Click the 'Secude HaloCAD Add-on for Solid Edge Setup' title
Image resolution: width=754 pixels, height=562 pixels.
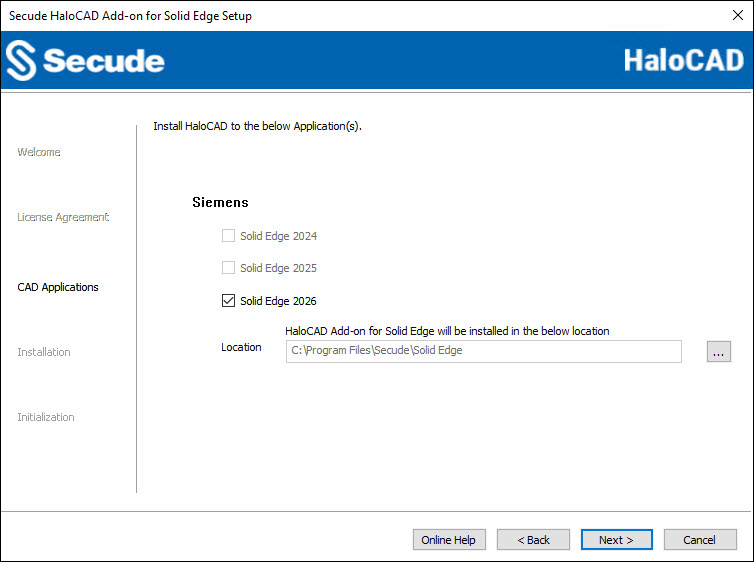pyautogui.click(x=130, y=16)
